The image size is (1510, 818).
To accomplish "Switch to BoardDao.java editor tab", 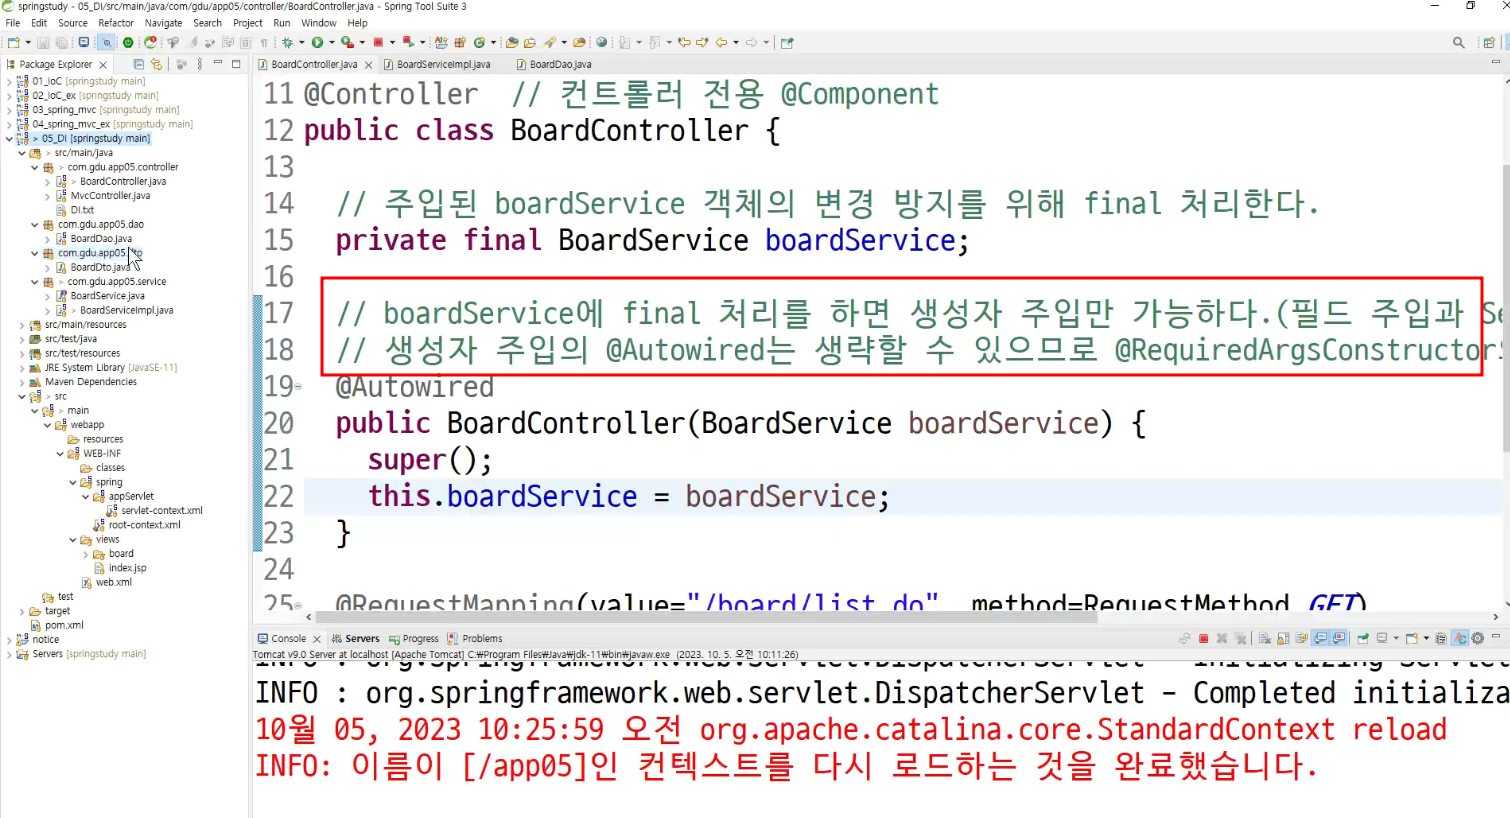I will [x=554, y=64].
